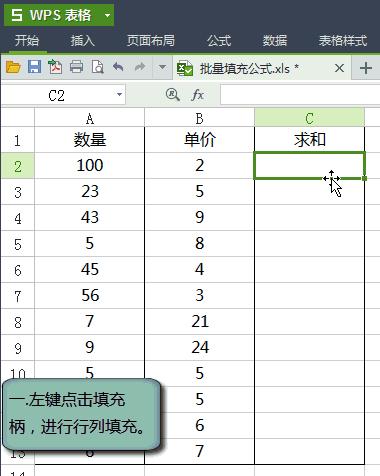Click the zoom search icon beside fx
The image size is (380, 476).
tap(172, 95)
